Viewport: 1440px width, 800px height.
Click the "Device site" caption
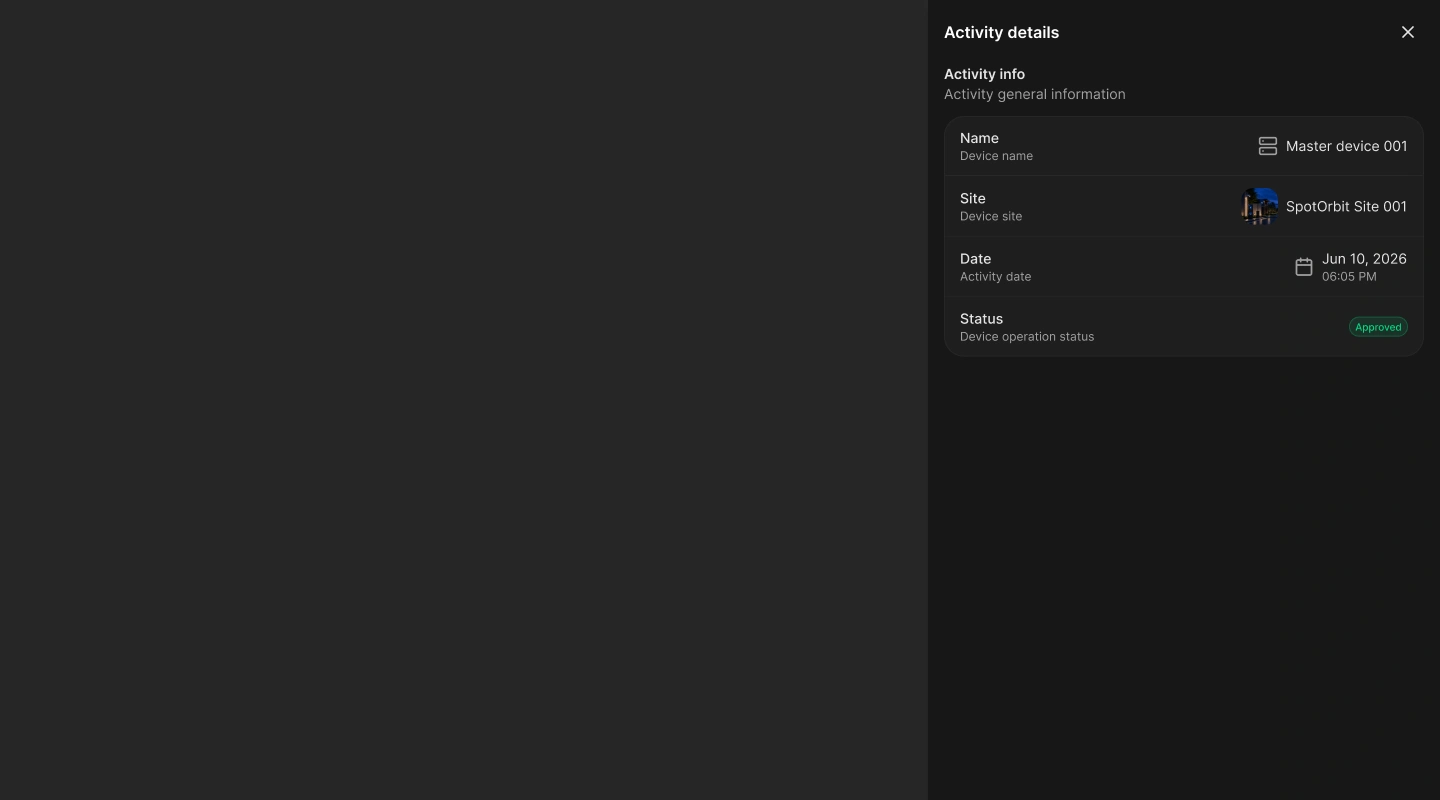point(991,216)
